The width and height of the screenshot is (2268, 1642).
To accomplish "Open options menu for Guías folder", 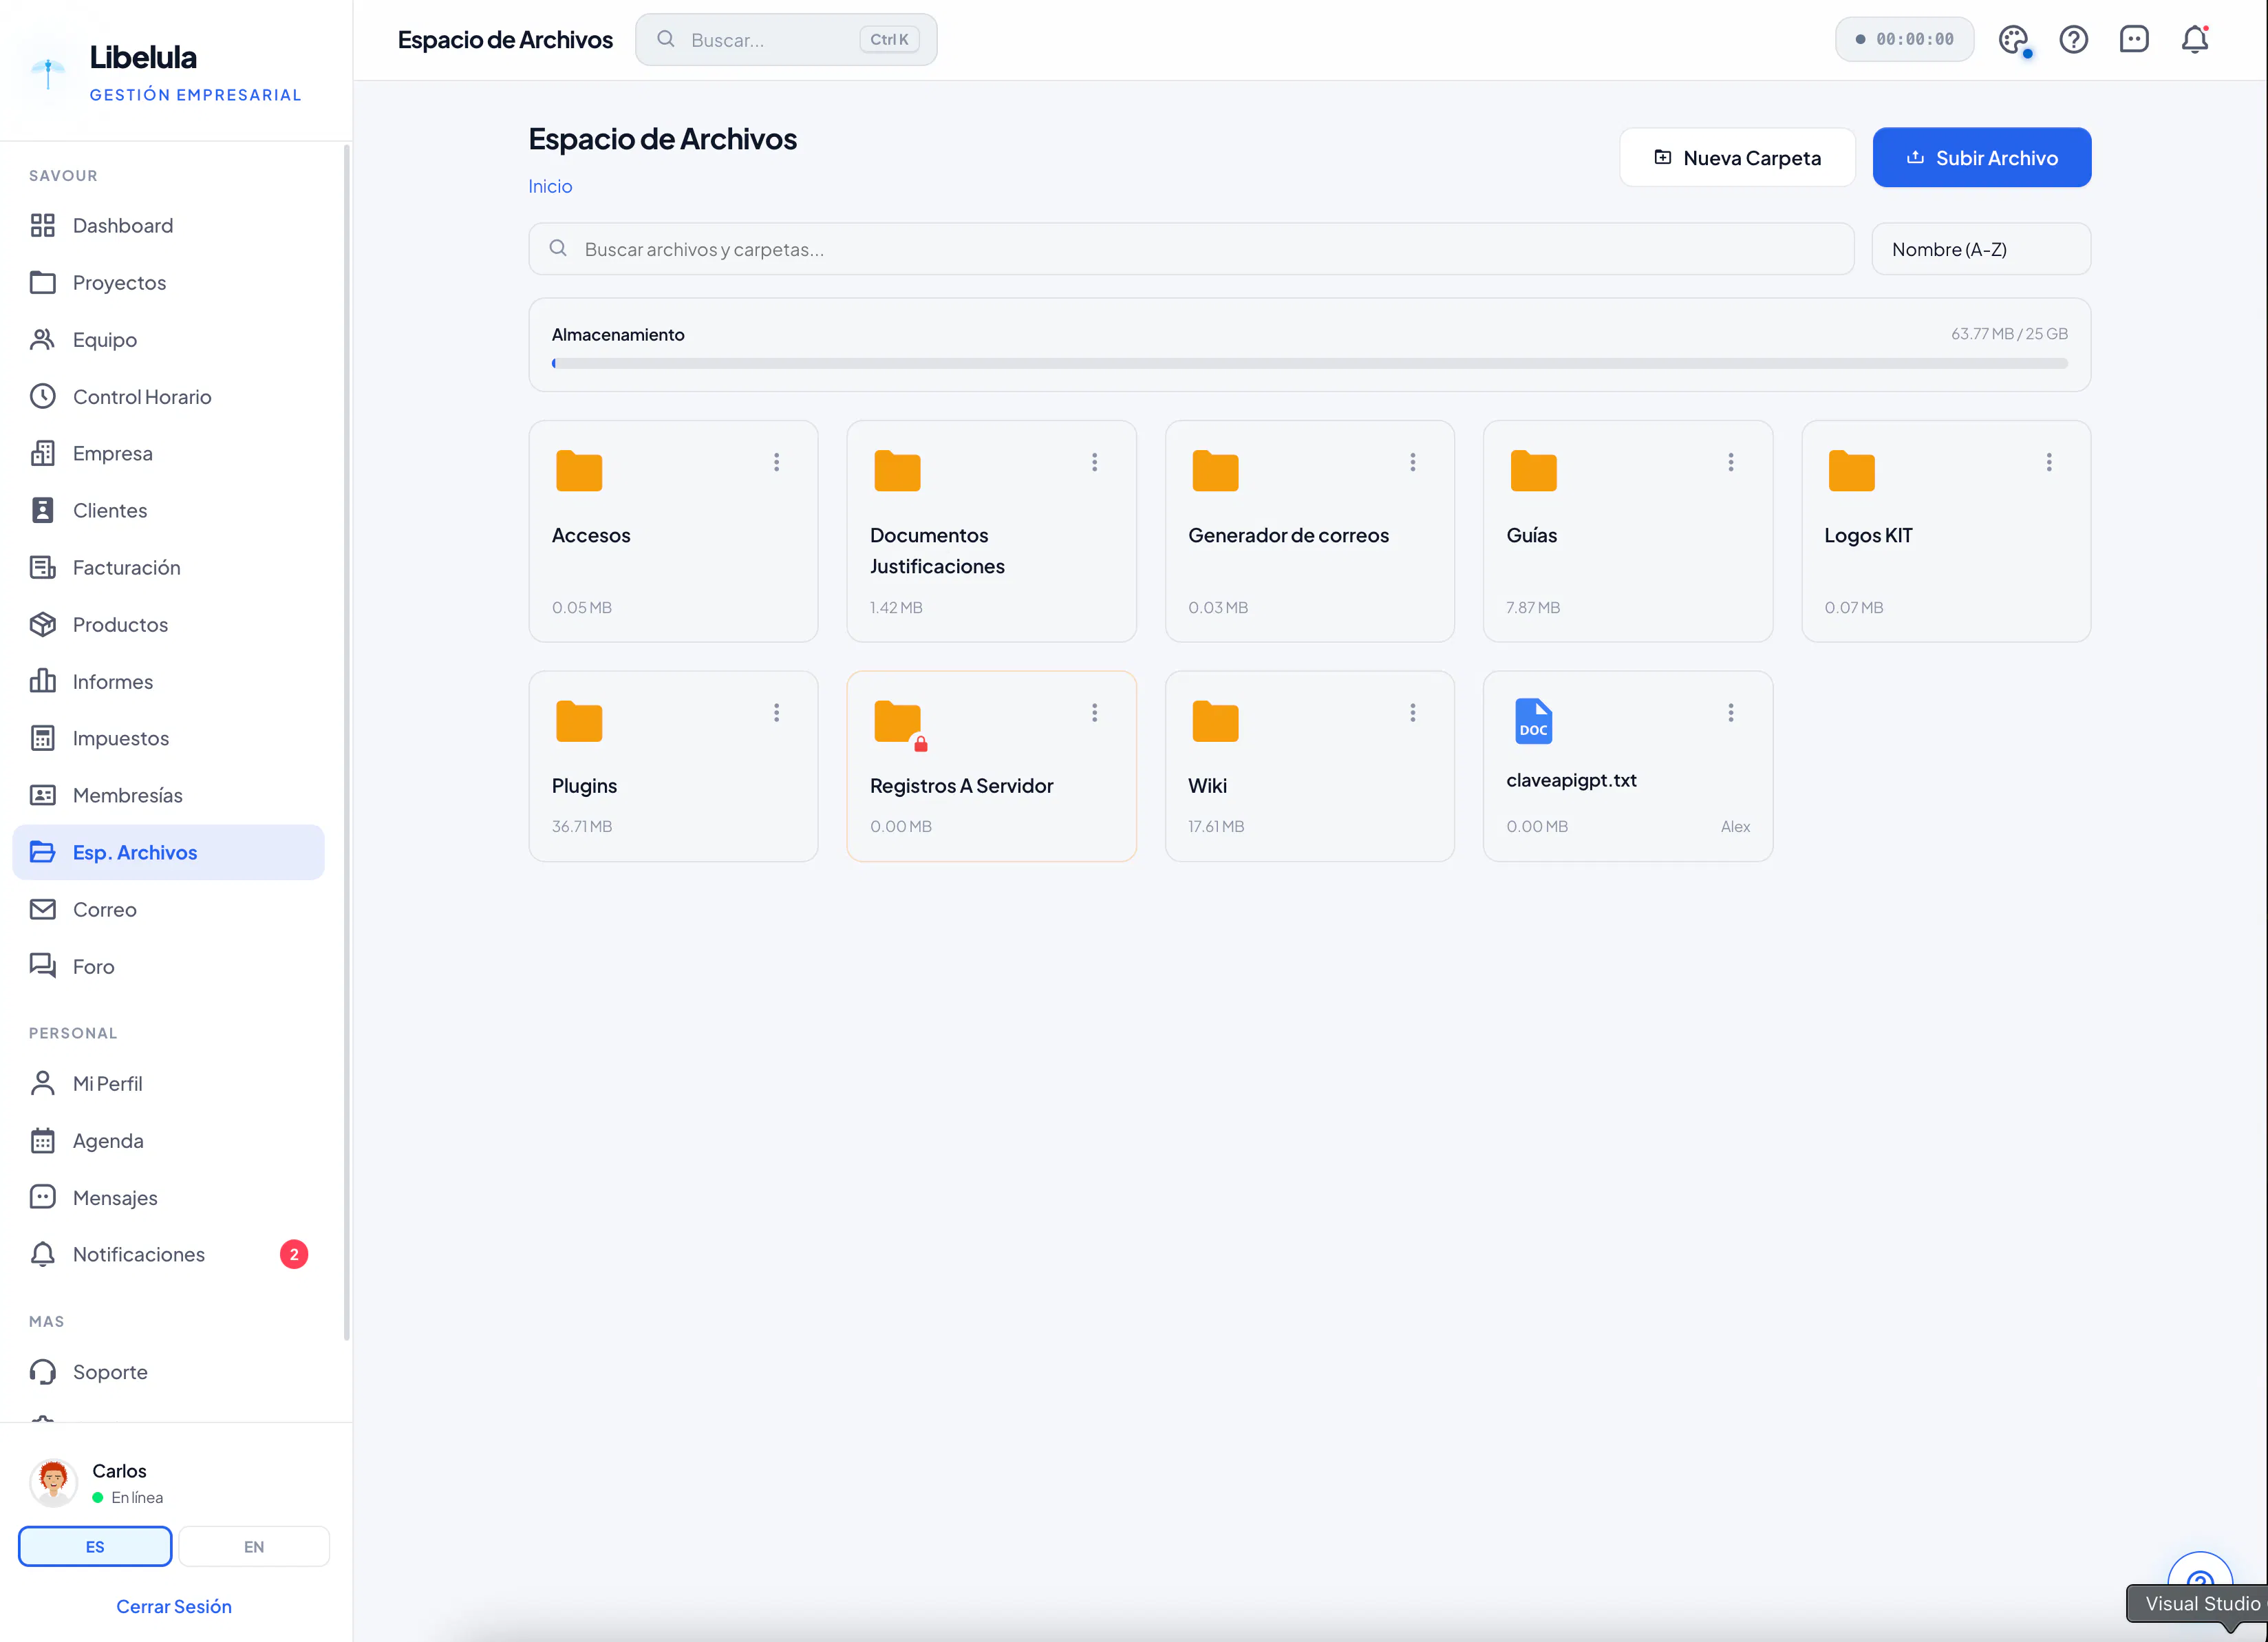I will tap(1730, 462).
